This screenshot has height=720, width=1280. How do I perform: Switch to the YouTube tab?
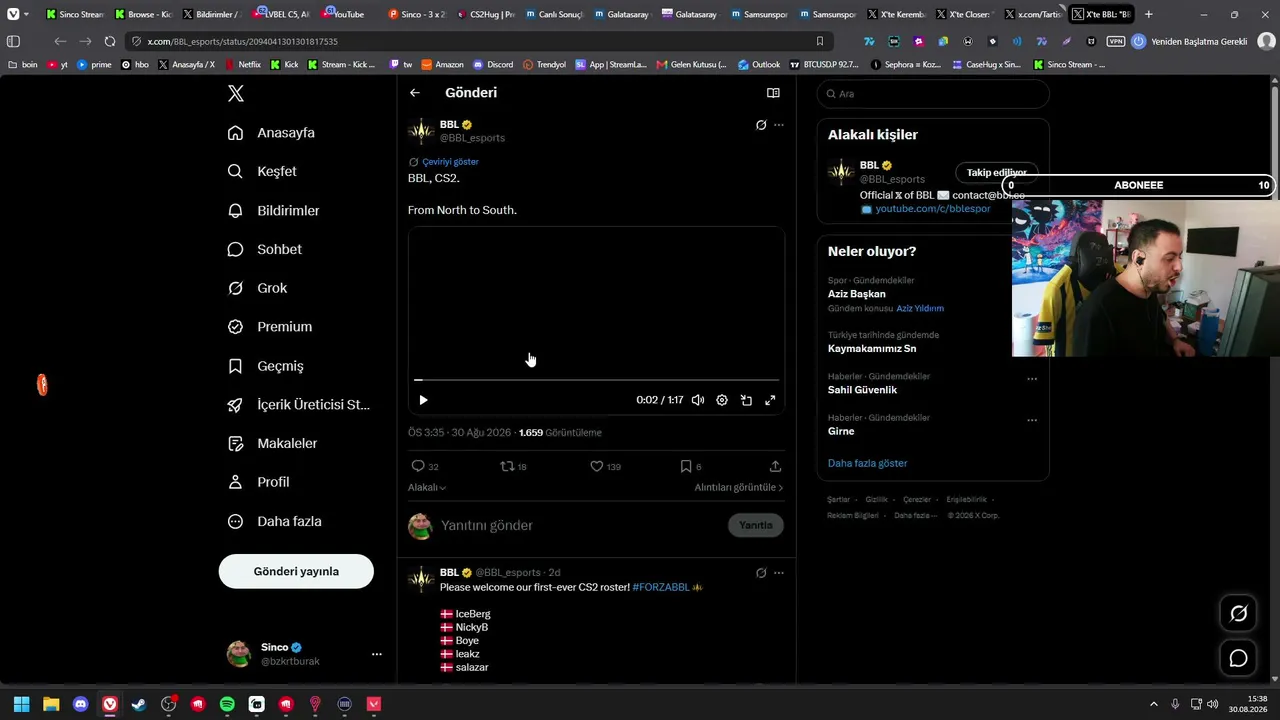346,14
